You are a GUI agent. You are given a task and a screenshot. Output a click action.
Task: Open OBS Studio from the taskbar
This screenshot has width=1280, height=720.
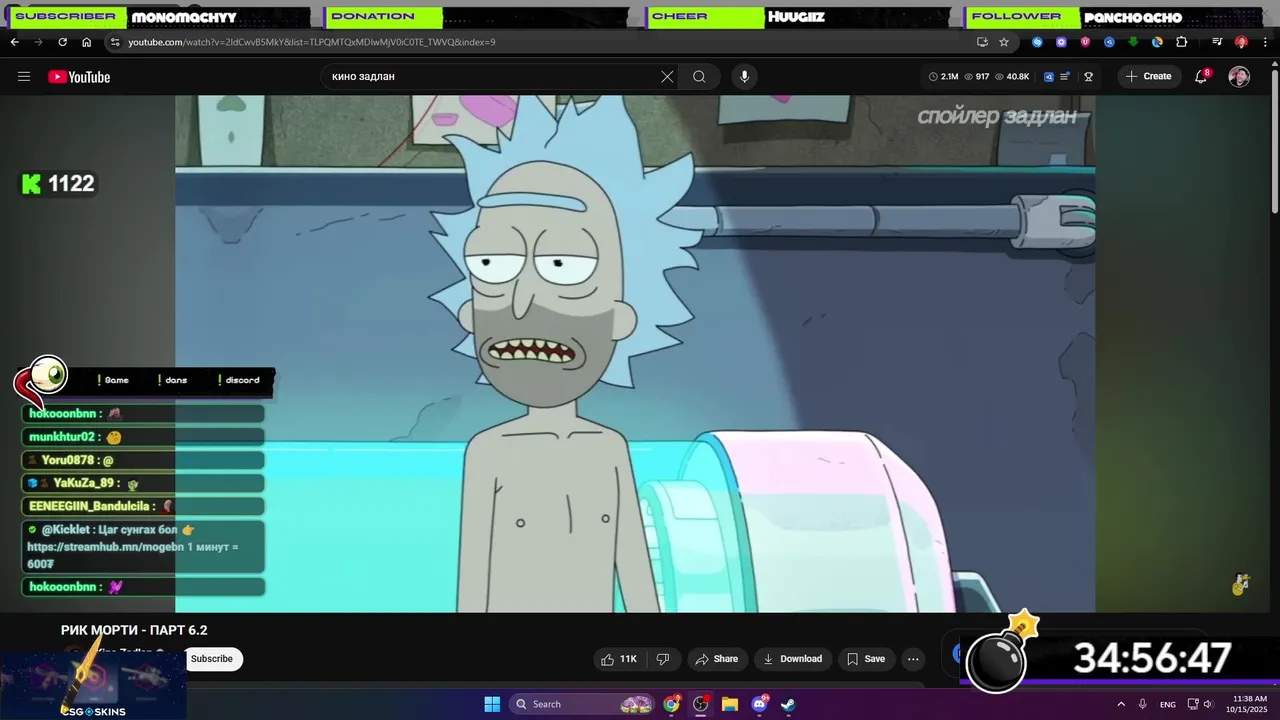click(x=701, y=704)
